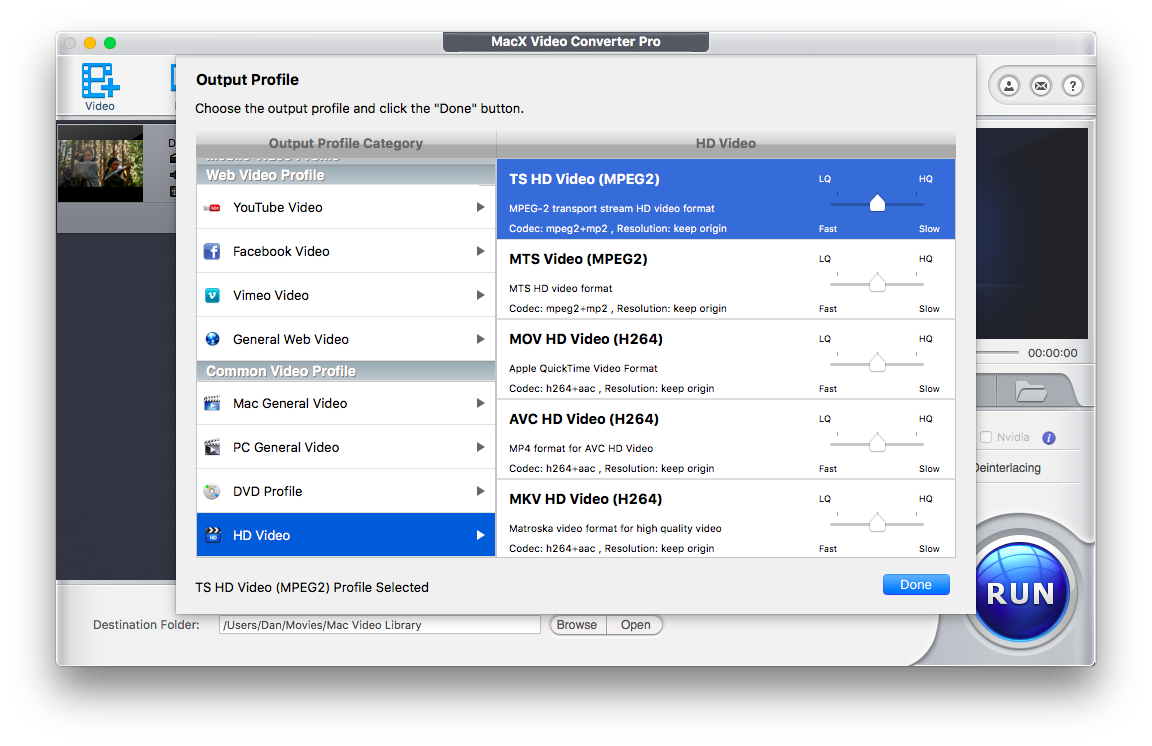Click the General Web Video globe icon
The width and height of the screenshot is (1152, 746).
coord(212,339)
